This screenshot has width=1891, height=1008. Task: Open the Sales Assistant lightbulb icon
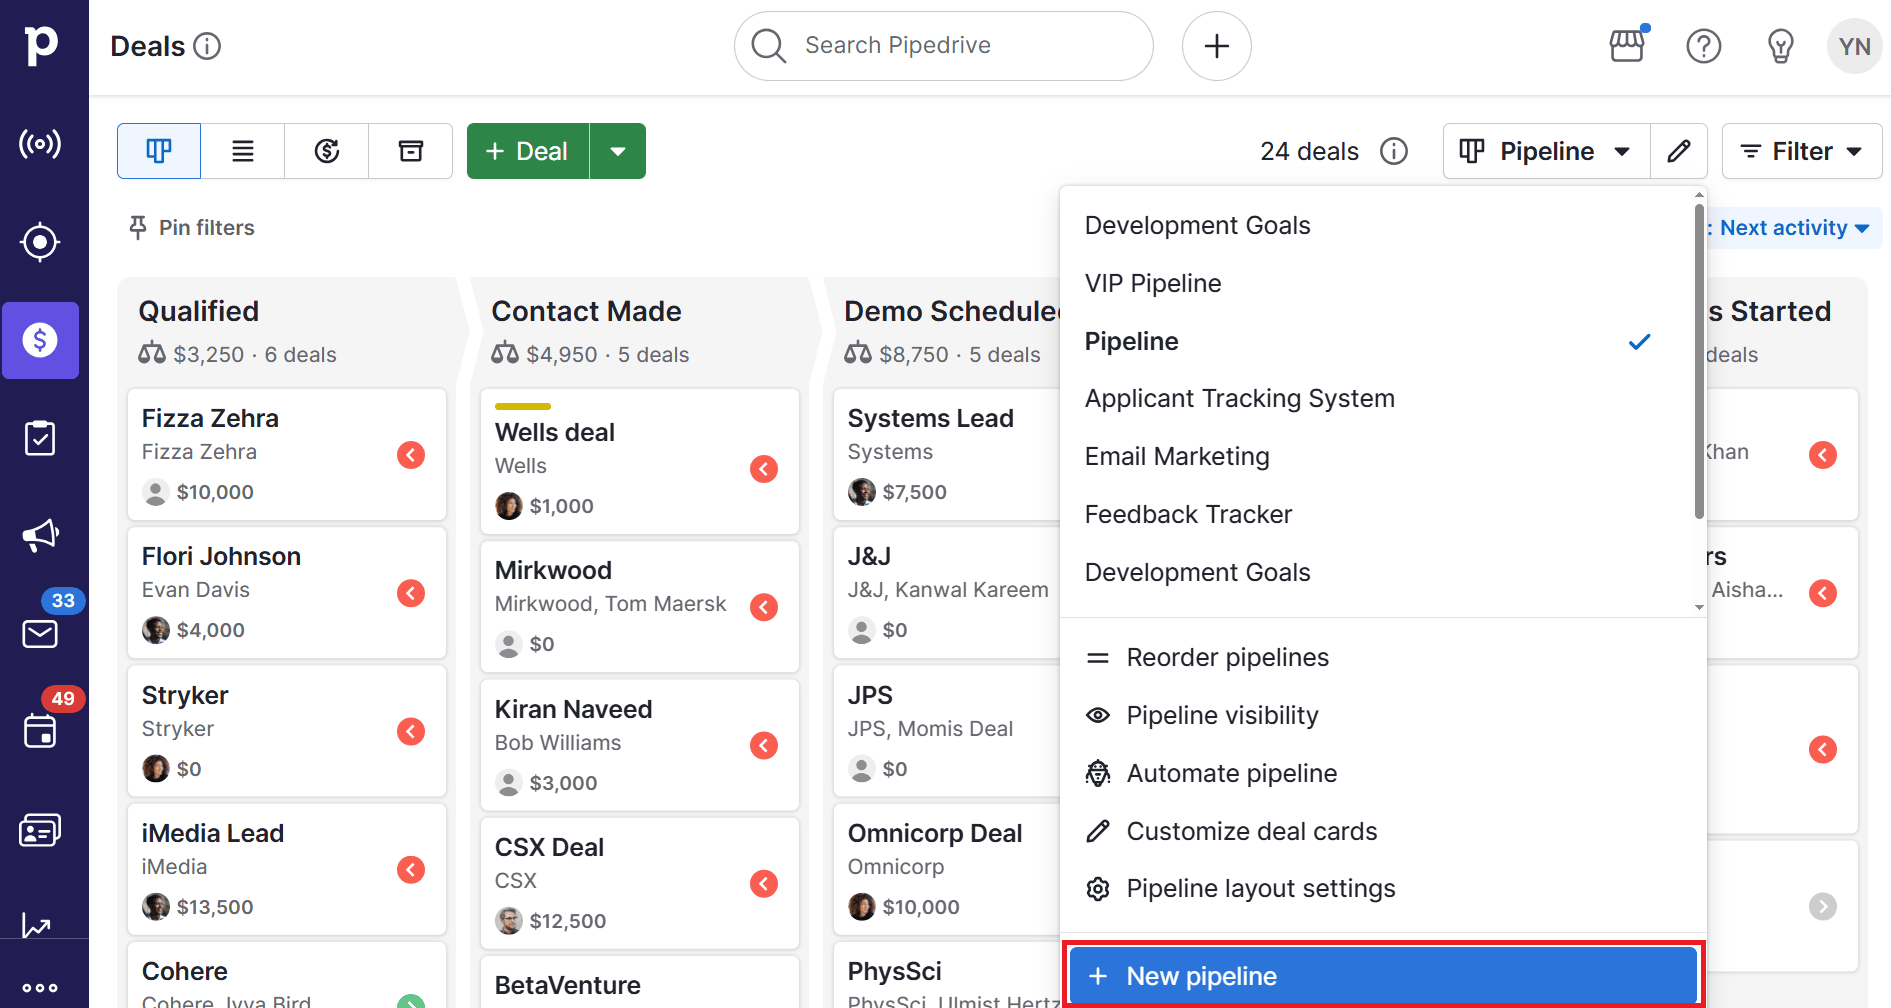1780,46
